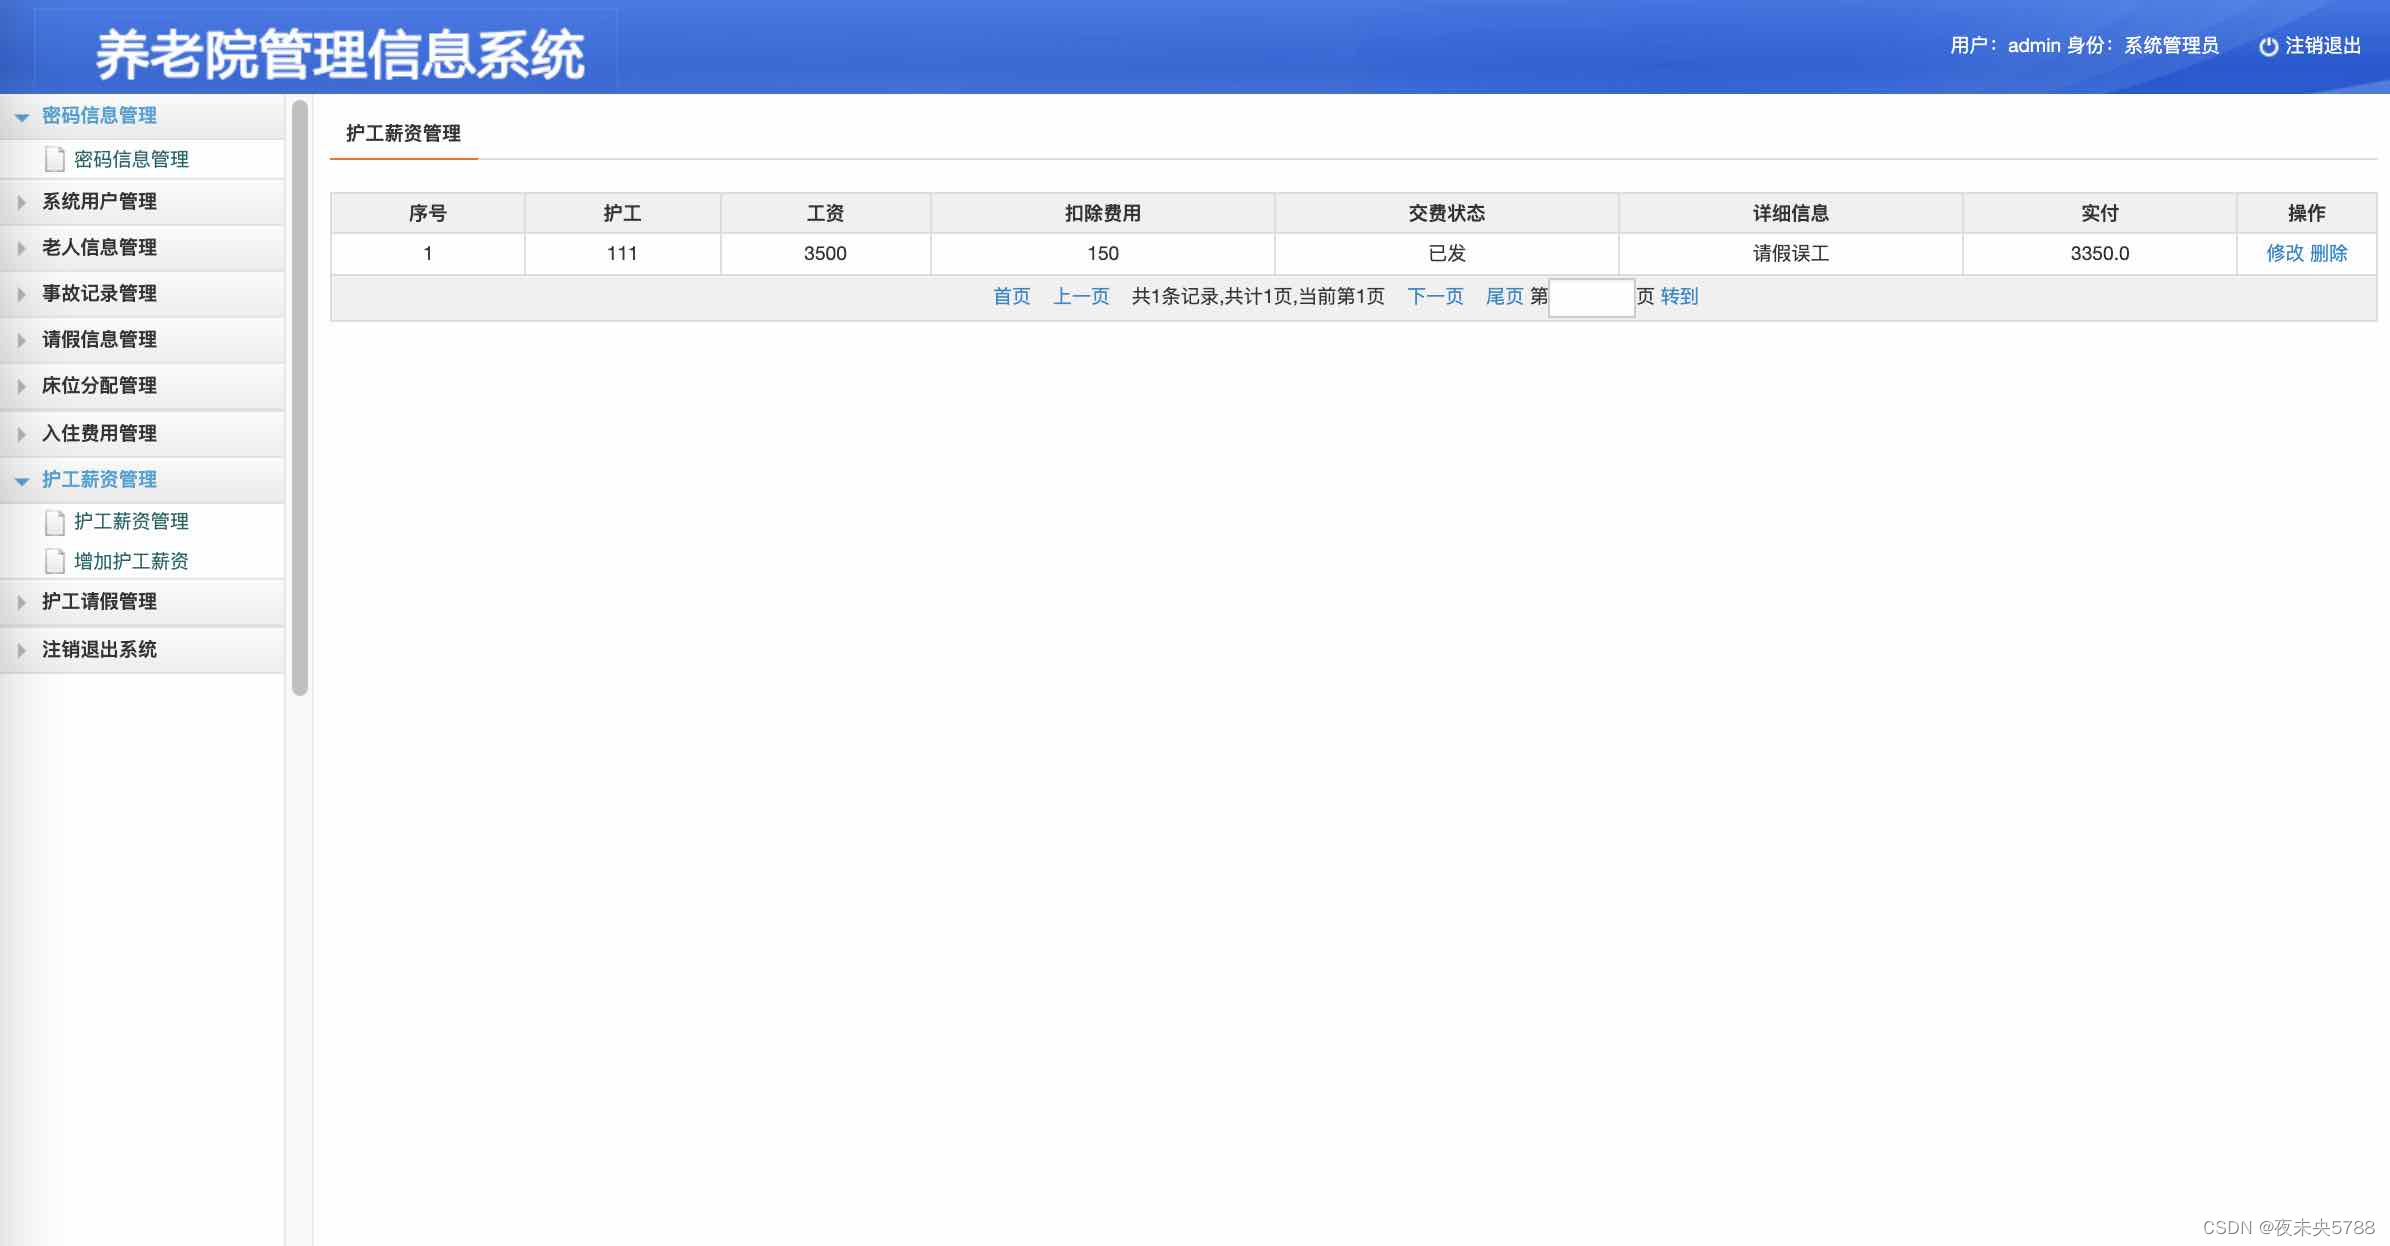Screen dimensions: 2390x1246
Task: Click the 护工 cell showing 111
Action: click(622, 254)
